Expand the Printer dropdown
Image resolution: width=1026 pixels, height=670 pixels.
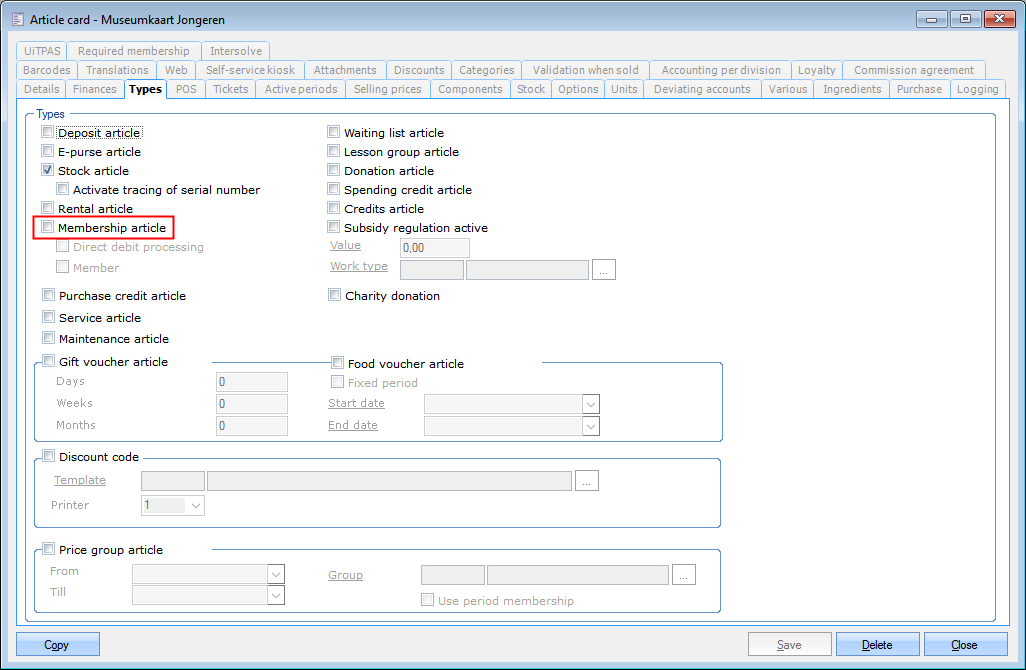[195, 506]
